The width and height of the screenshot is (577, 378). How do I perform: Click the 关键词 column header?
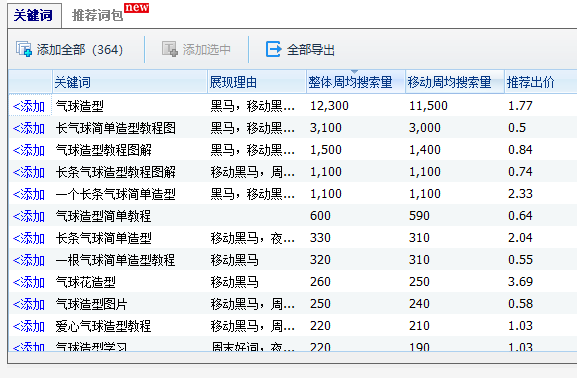click(72, 82)
